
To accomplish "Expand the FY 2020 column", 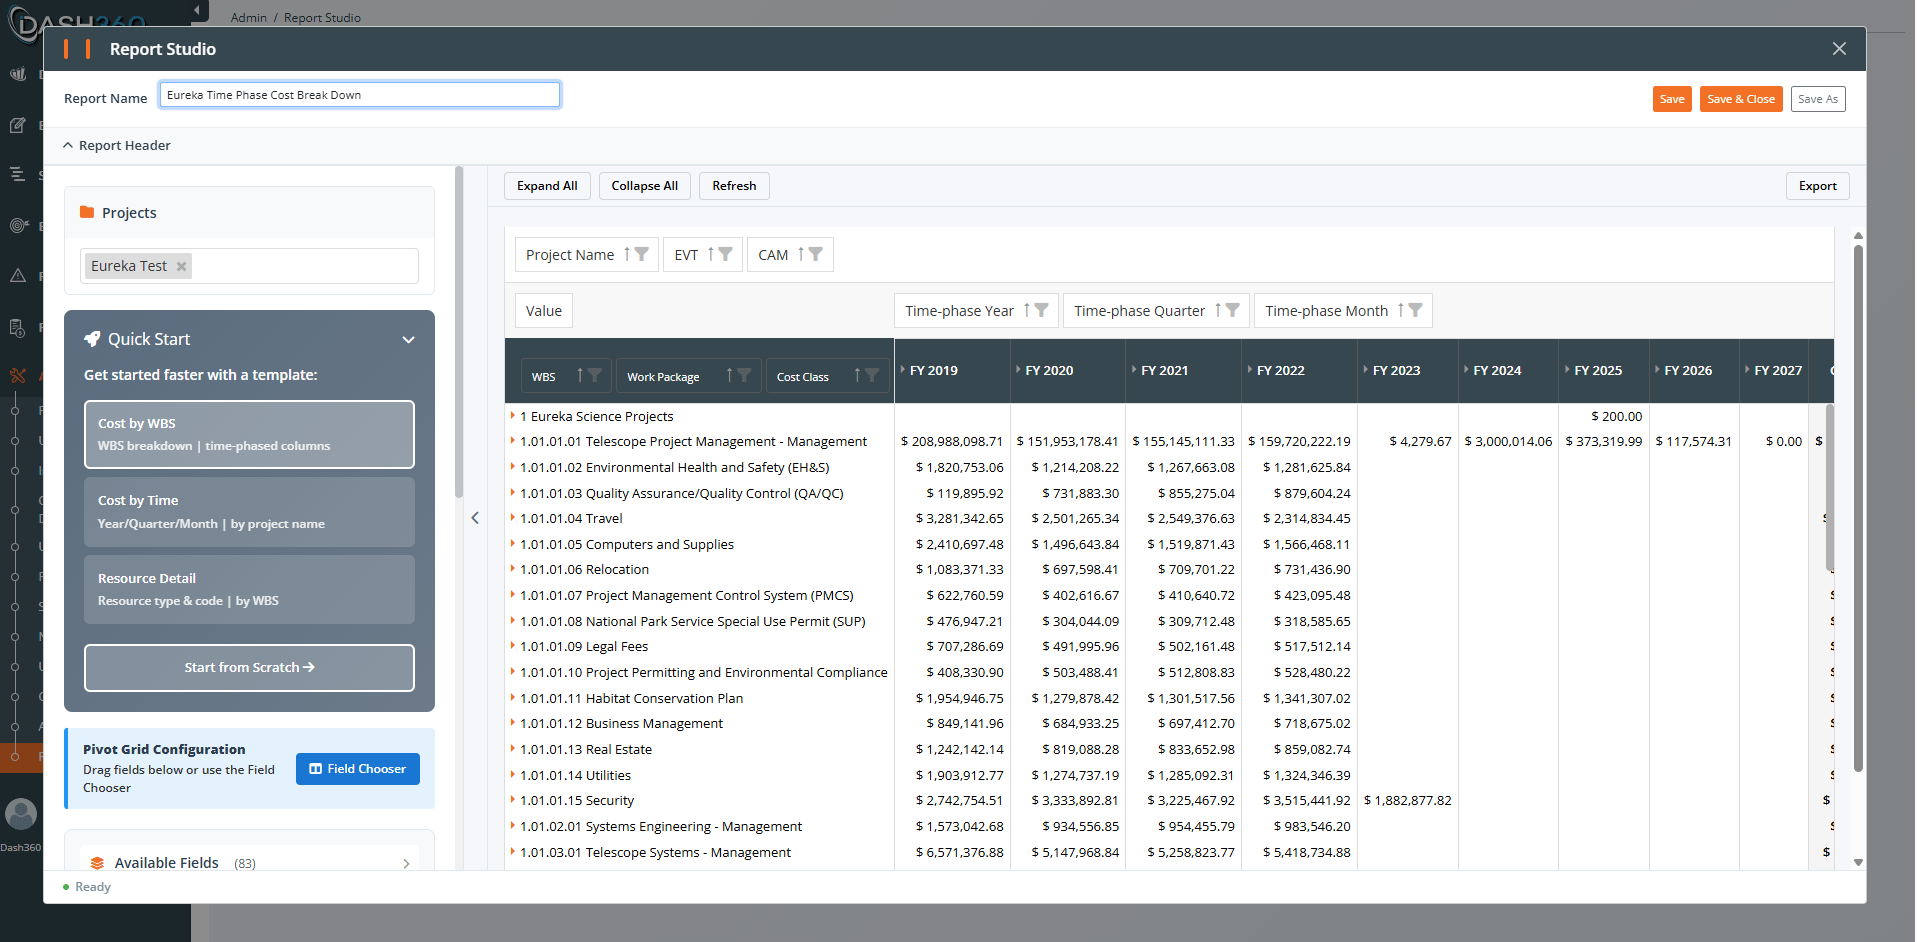I will click(x=1019, y=370).
